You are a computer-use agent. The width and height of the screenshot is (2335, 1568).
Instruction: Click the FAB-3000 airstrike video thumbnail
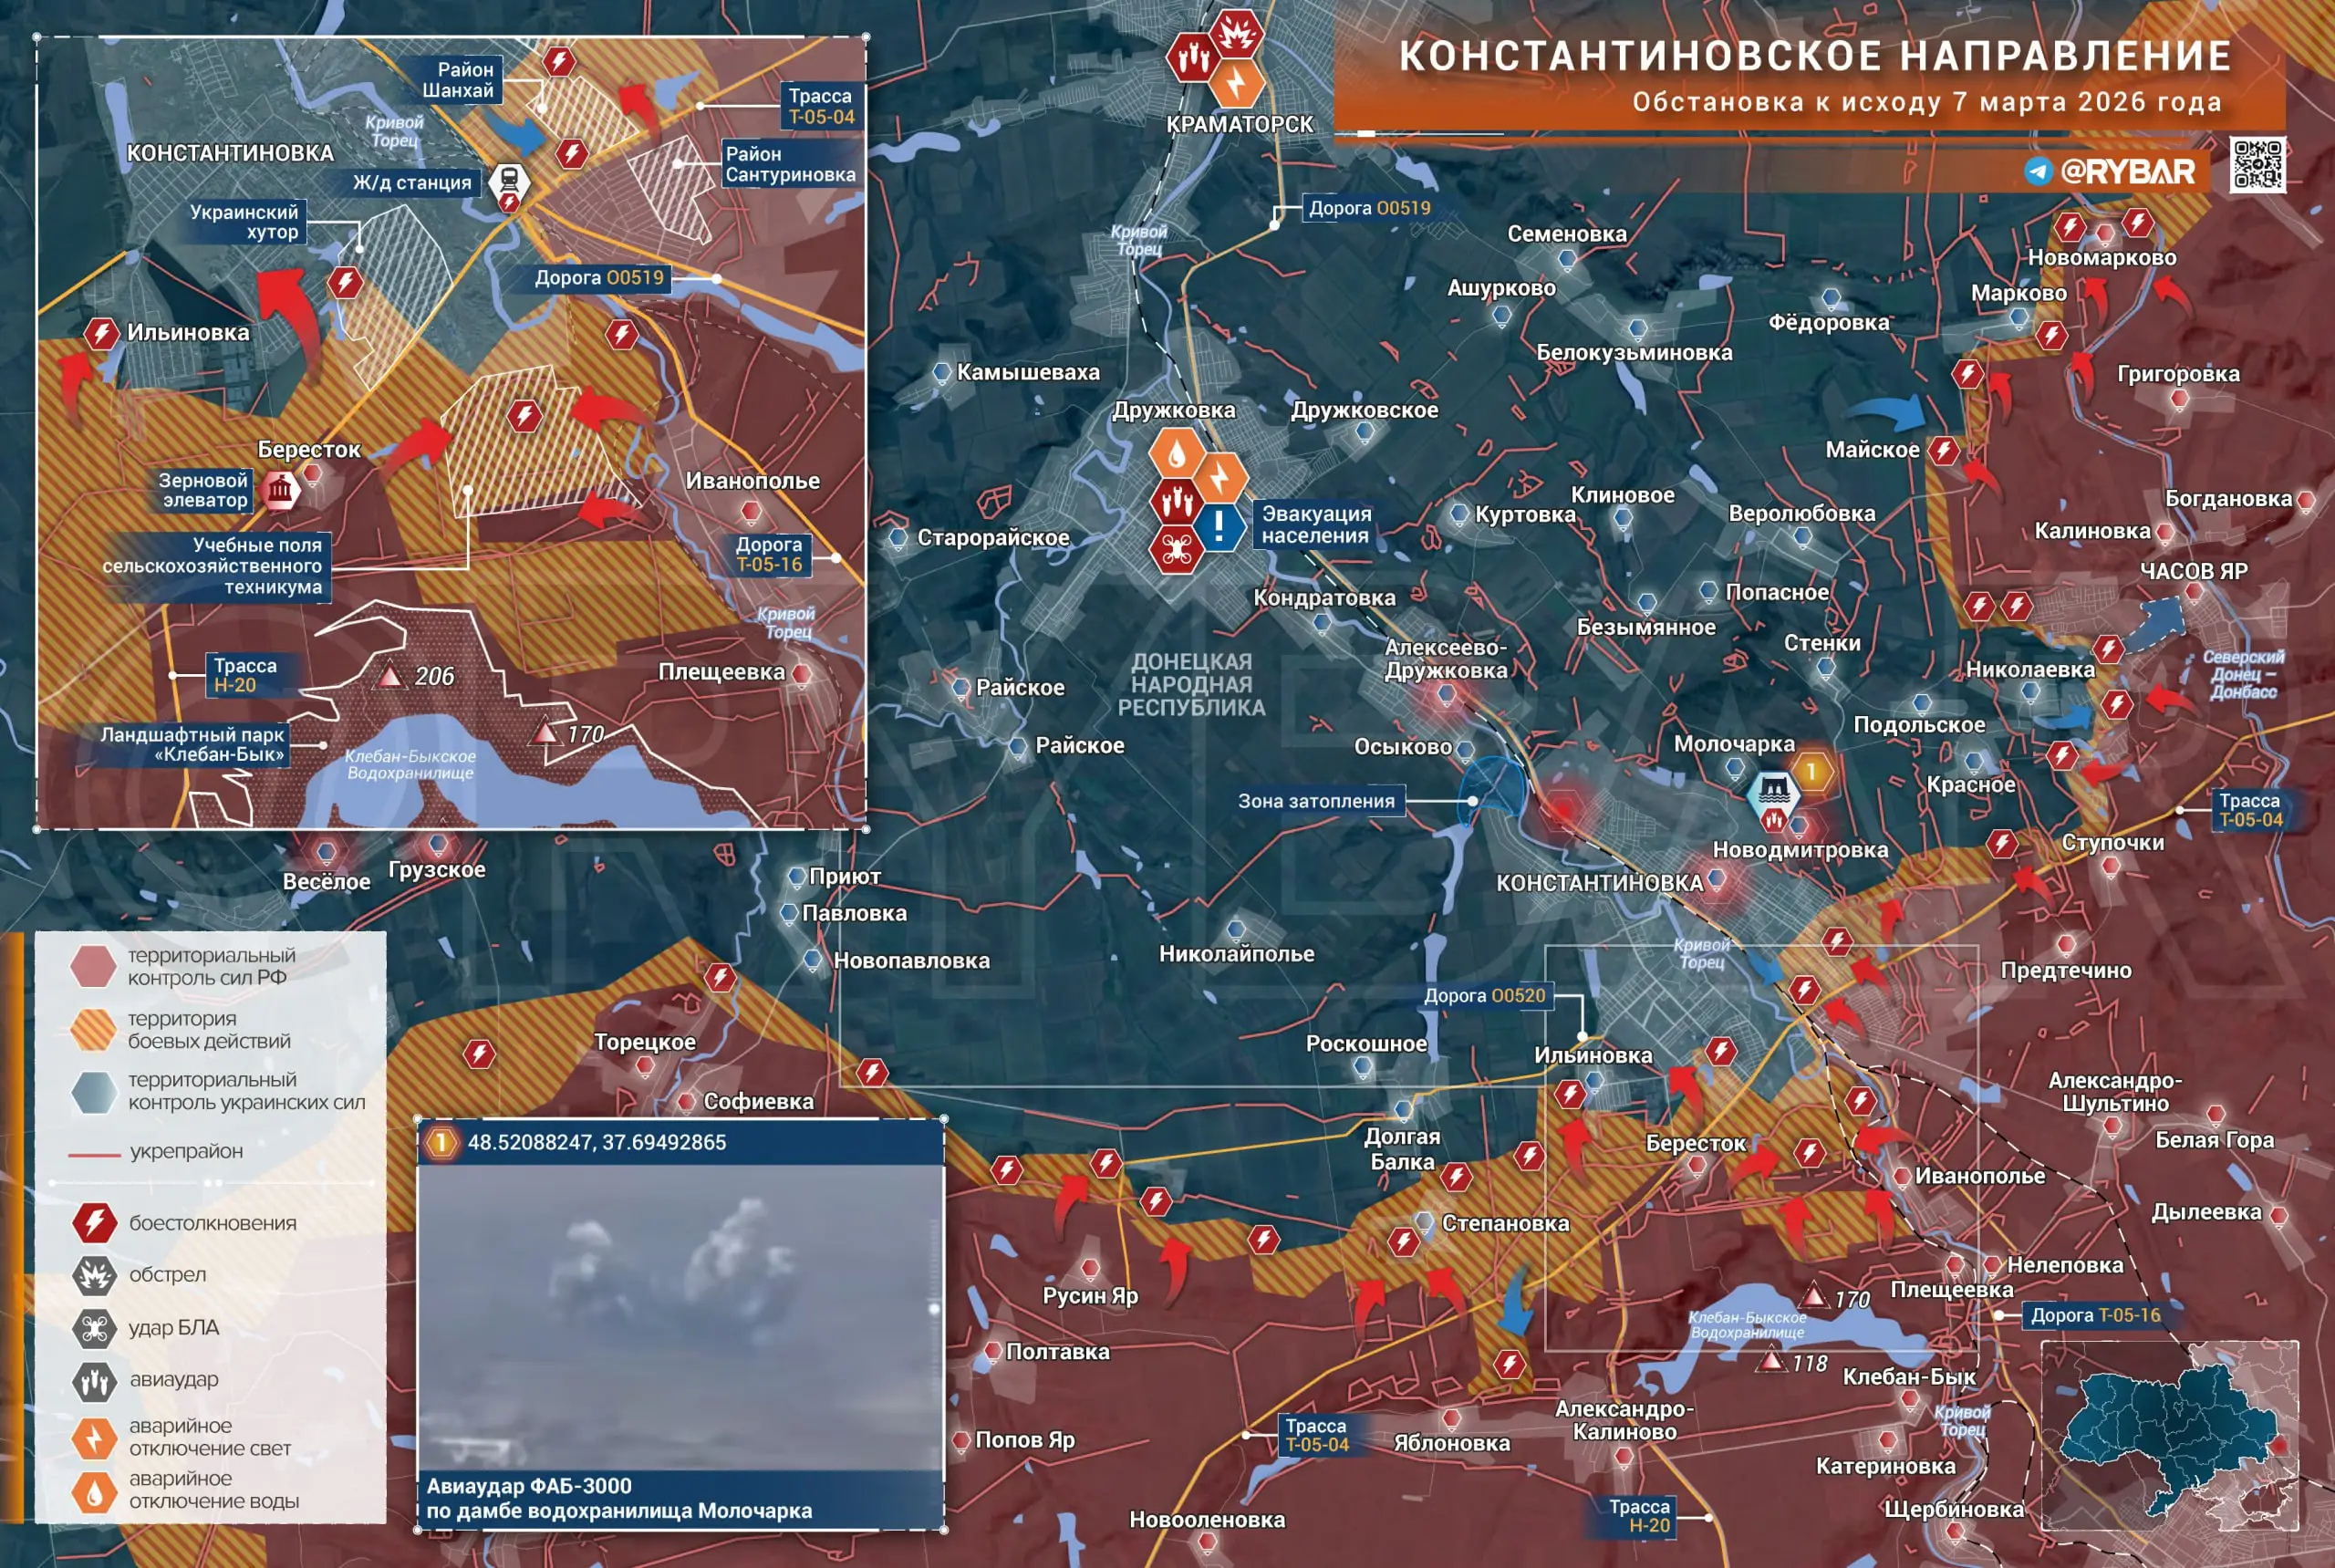[x=680, y=1317]
